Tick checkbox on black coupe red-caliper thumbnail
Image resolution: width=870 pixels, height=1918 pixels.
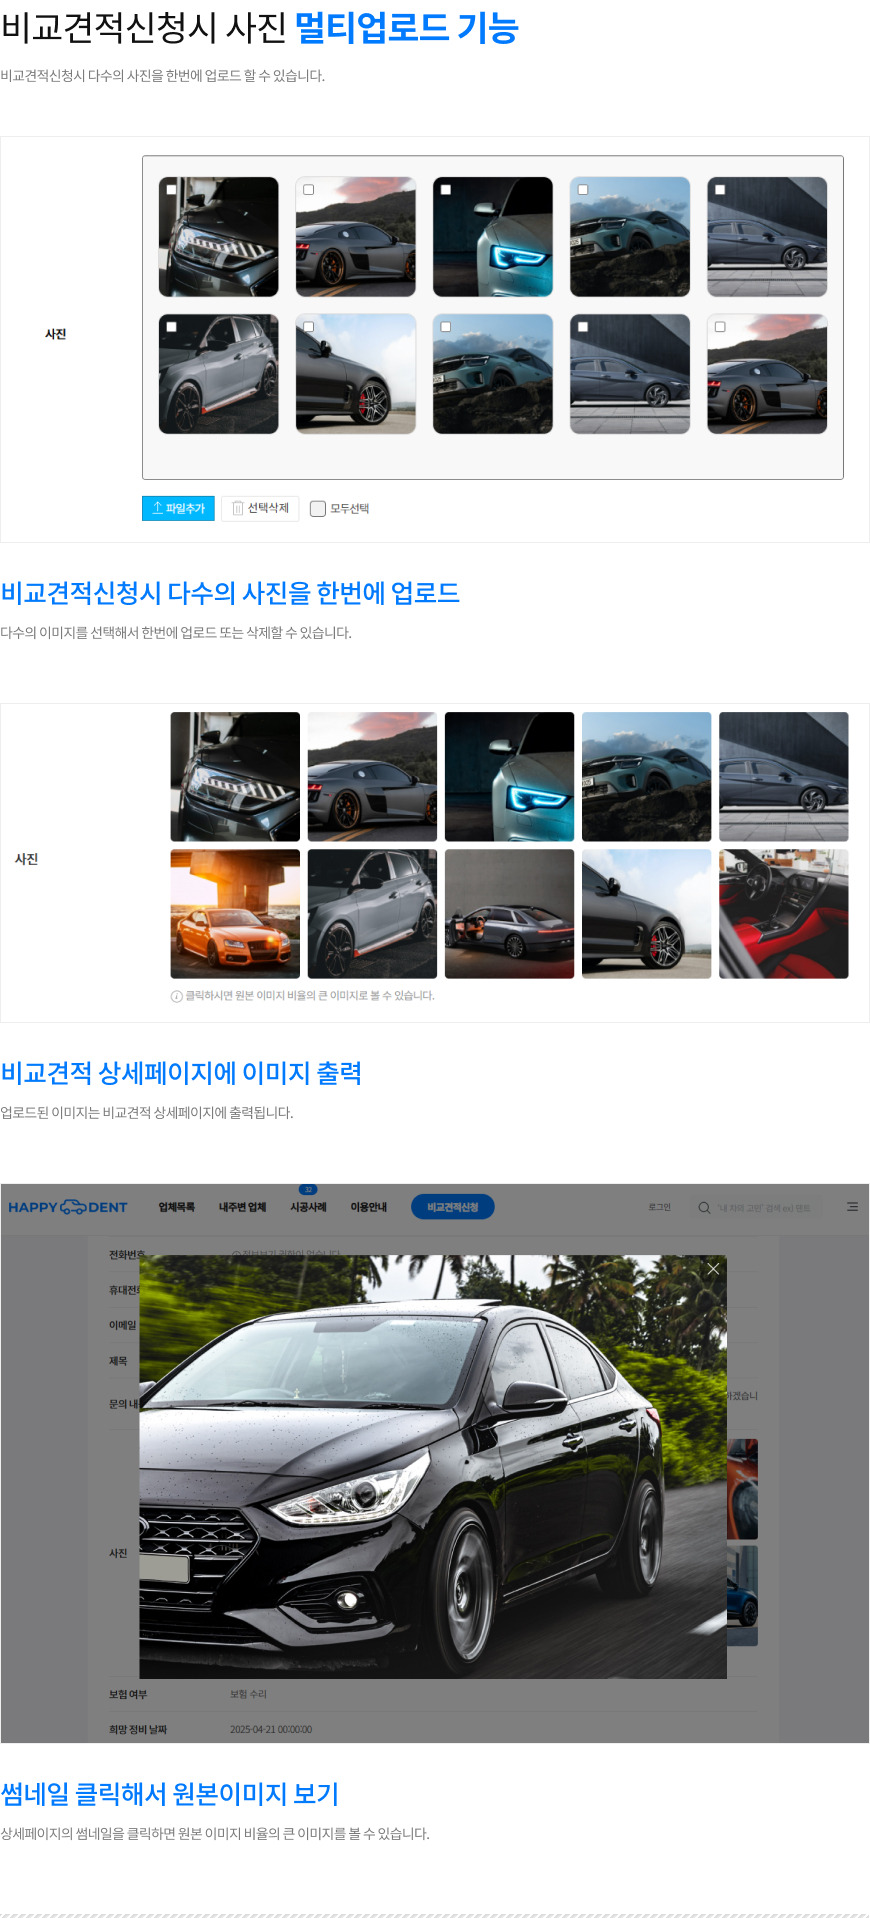pos(308,326)
